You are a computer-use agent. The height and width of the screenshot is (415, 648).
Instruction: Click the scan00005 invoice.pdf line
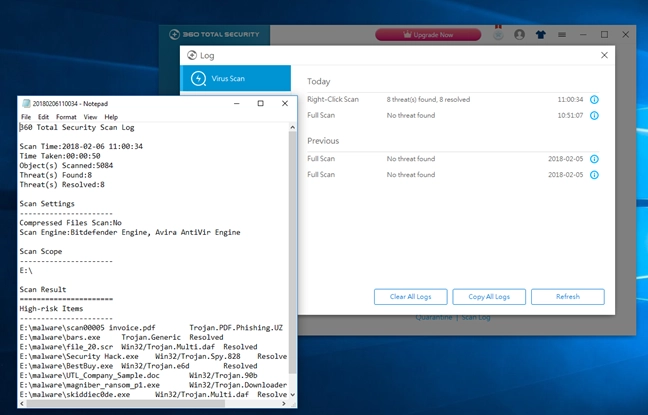151,328
